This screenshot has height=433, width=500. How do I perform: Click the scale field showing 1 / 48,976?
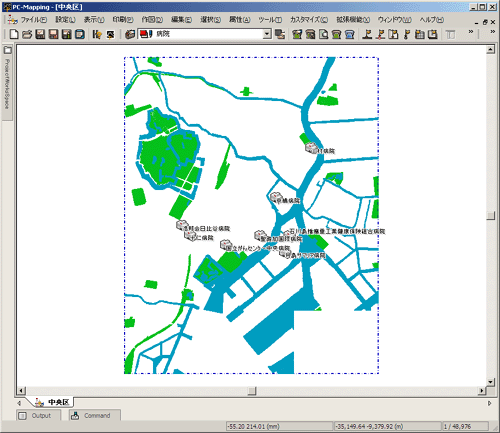click(x=465, y=426)
